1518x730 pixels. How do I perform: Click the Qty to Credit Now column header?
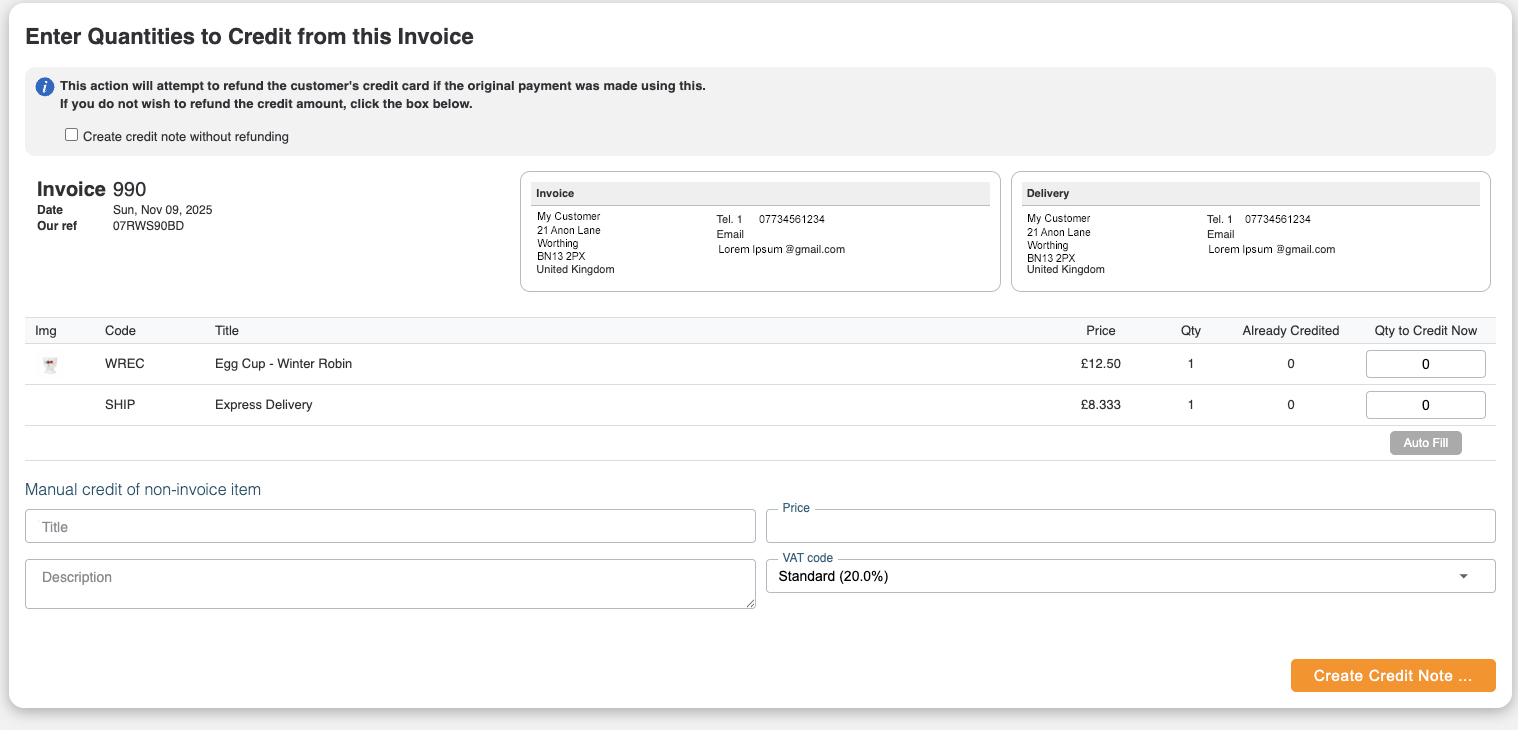(1425, 331)
